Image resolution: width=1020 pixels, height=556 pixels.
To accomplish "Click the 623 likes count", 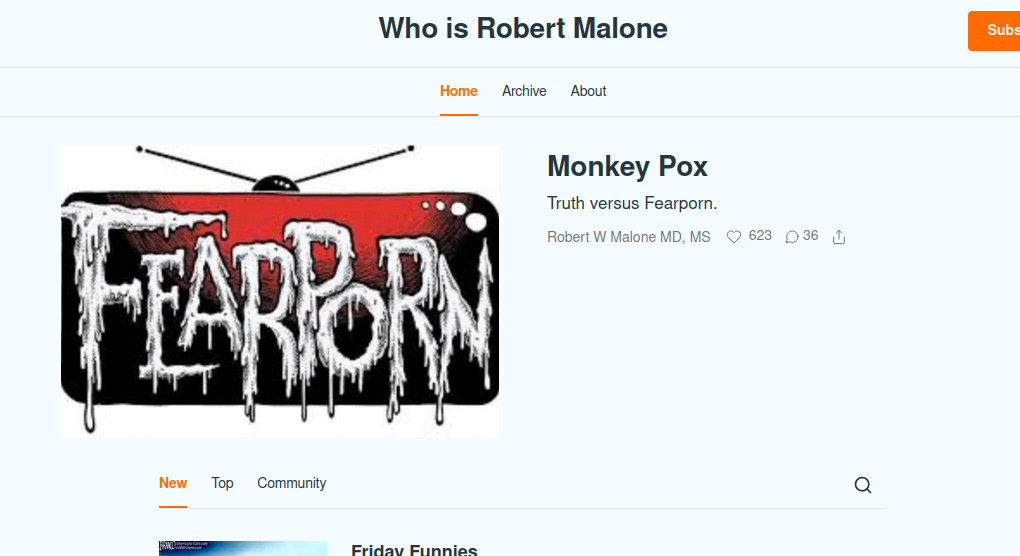I will (x=760, y=235).
